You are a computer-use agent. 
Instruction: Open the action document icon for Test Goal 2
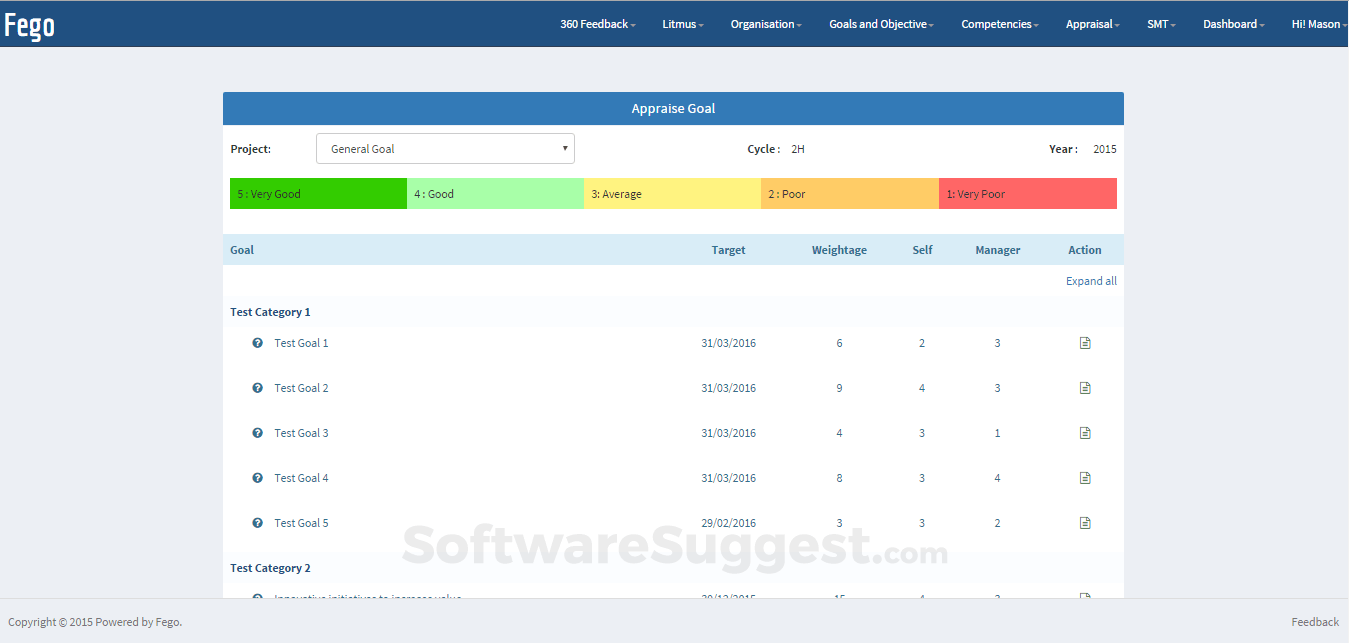tap(1085, 387)
